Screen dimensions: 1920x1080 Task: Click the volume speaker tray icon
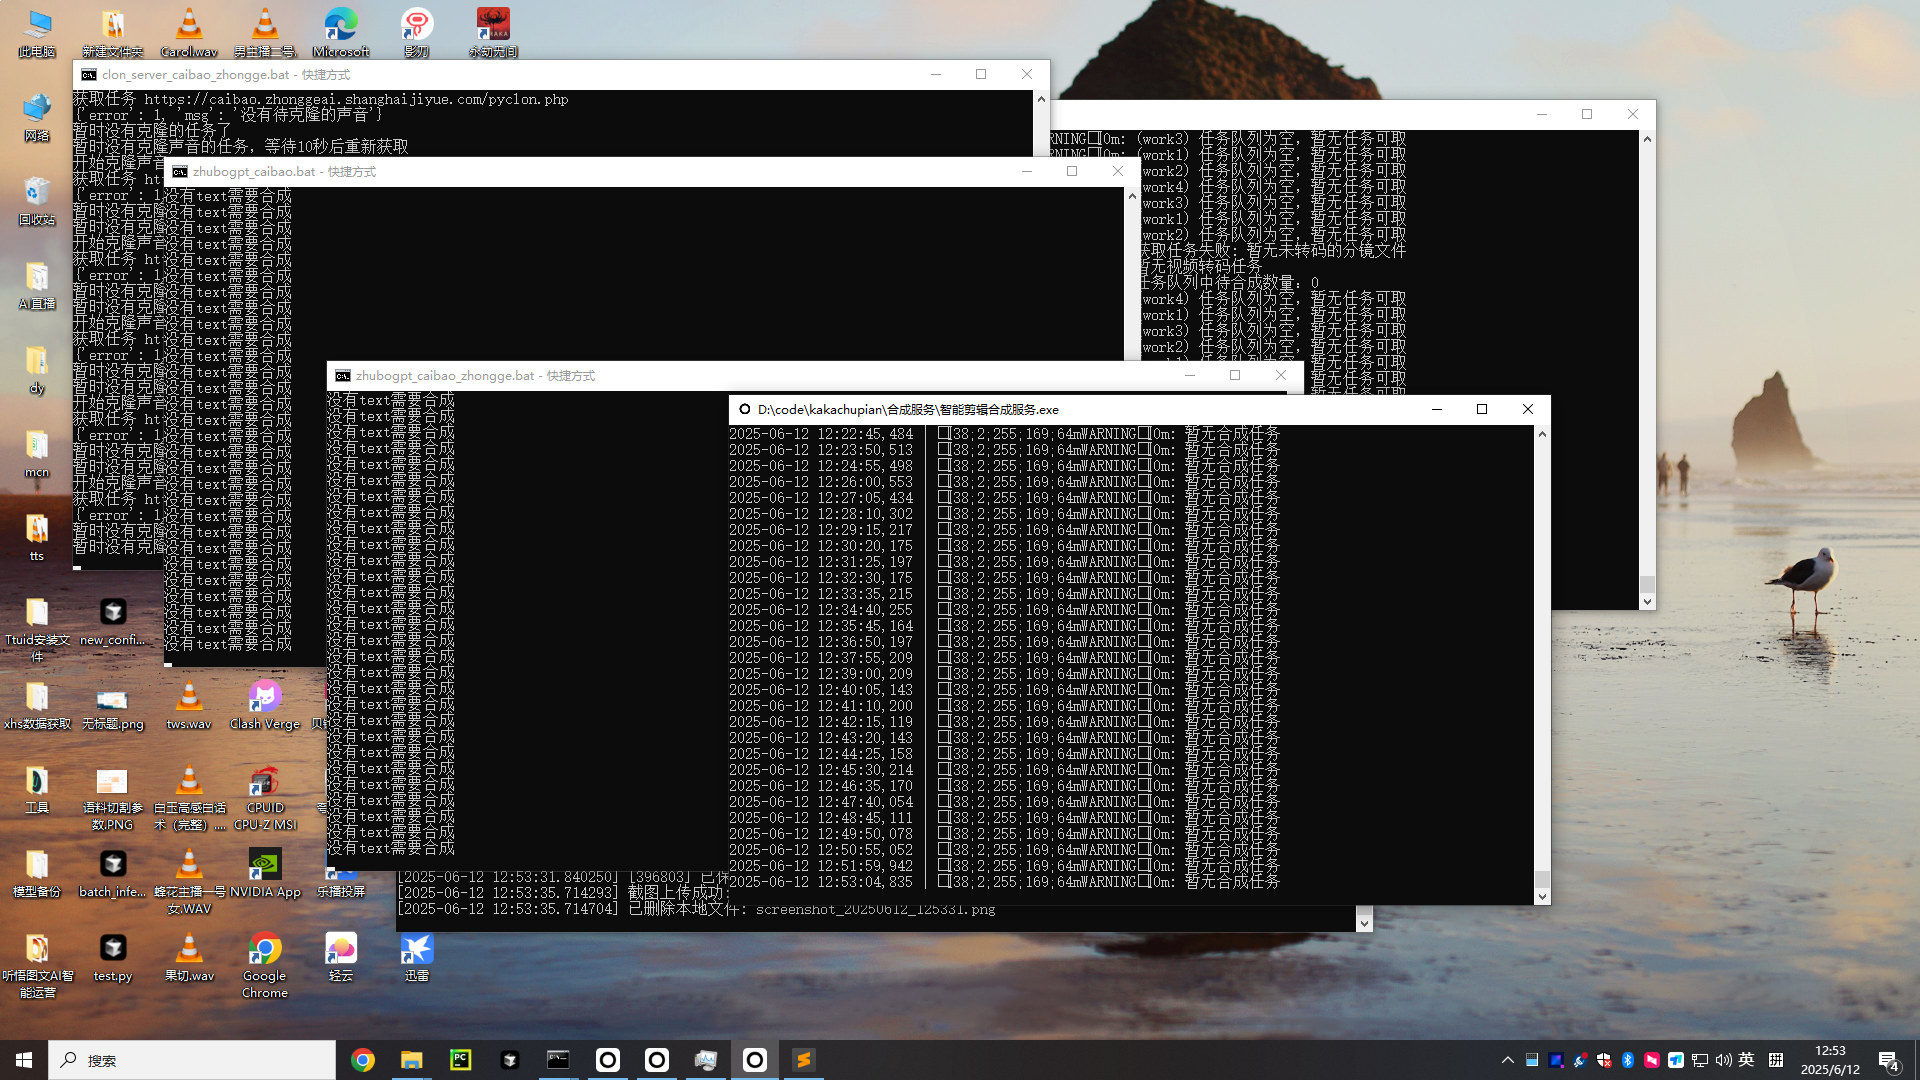point(1723,1060)
